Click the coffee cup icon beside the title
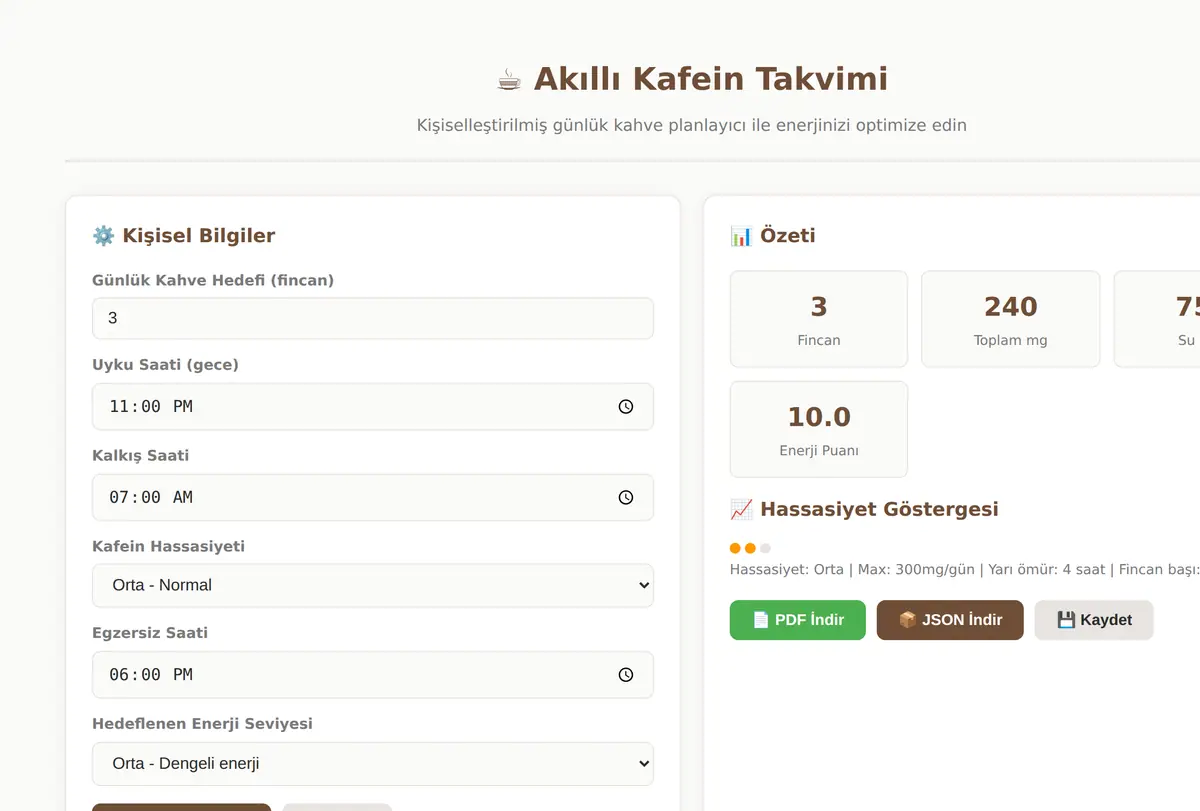The image size is (1200, 811). pyautogui.click(x=509, y=79)
